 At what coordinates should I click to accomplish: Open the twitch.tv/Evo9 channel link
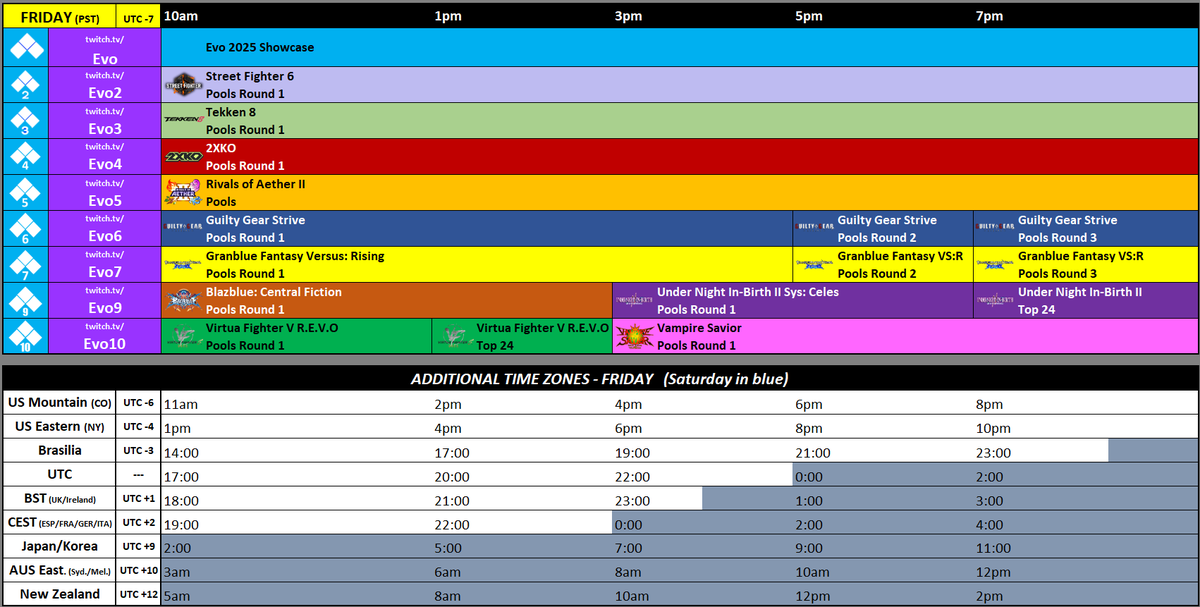coord(104,301)
